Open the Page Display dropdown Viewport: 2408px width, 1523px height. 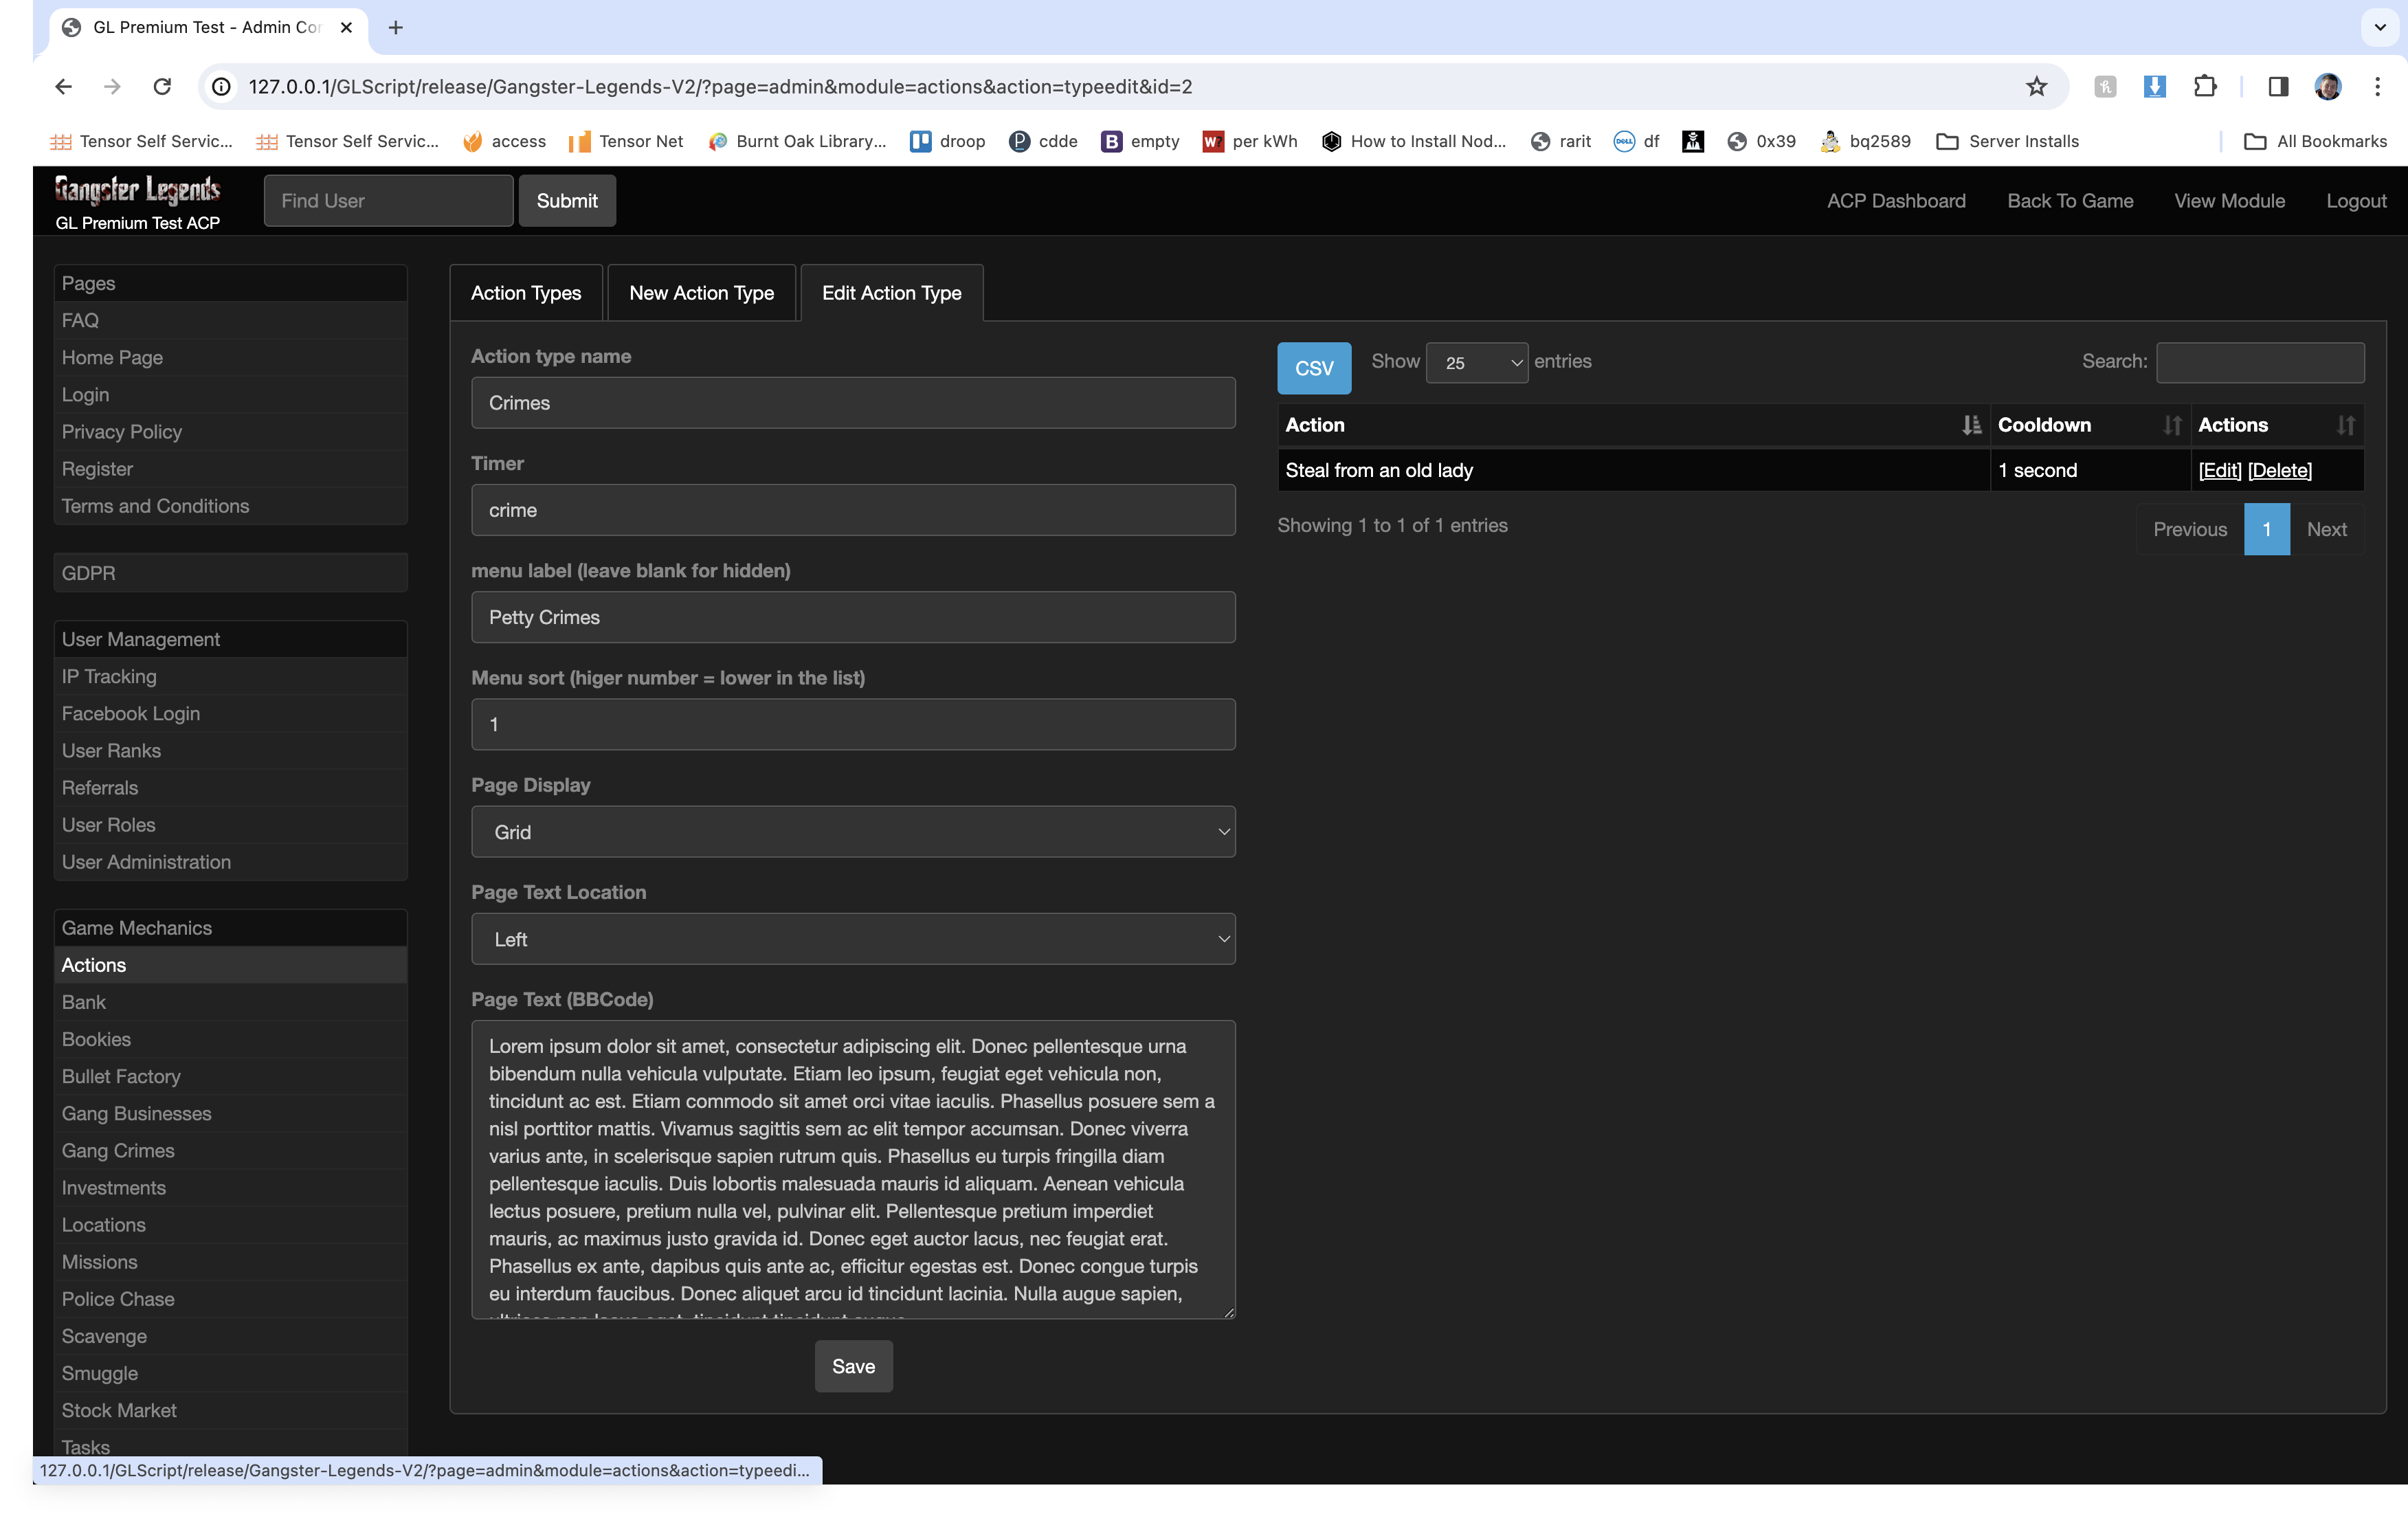tap(853, 832)
